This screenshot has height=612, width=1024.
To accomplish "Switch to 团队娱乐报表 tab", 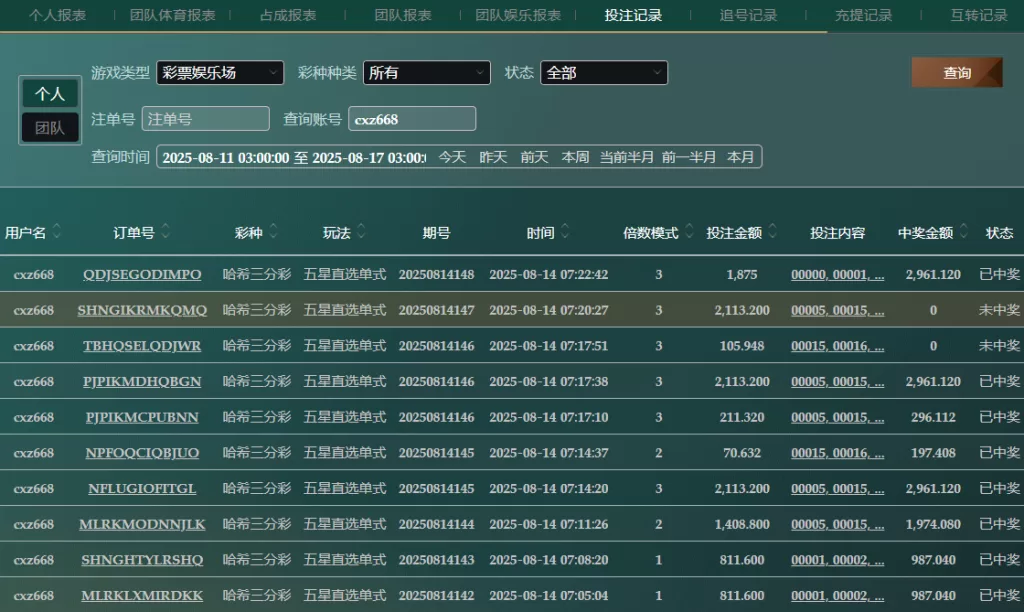I will pyautogui.click(x=518, y=15).
